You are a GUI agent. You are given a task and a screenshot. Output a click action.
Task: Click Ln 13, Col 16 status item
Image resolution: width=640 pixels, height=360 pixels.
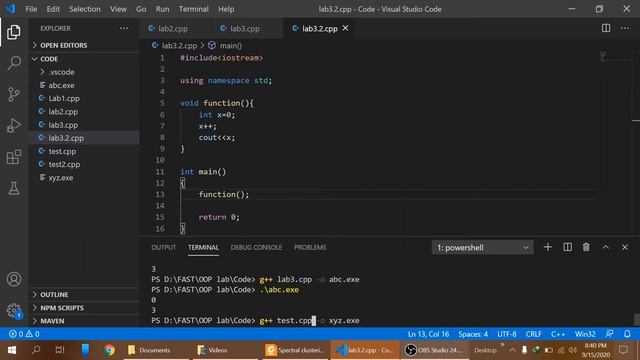point(428,334)
